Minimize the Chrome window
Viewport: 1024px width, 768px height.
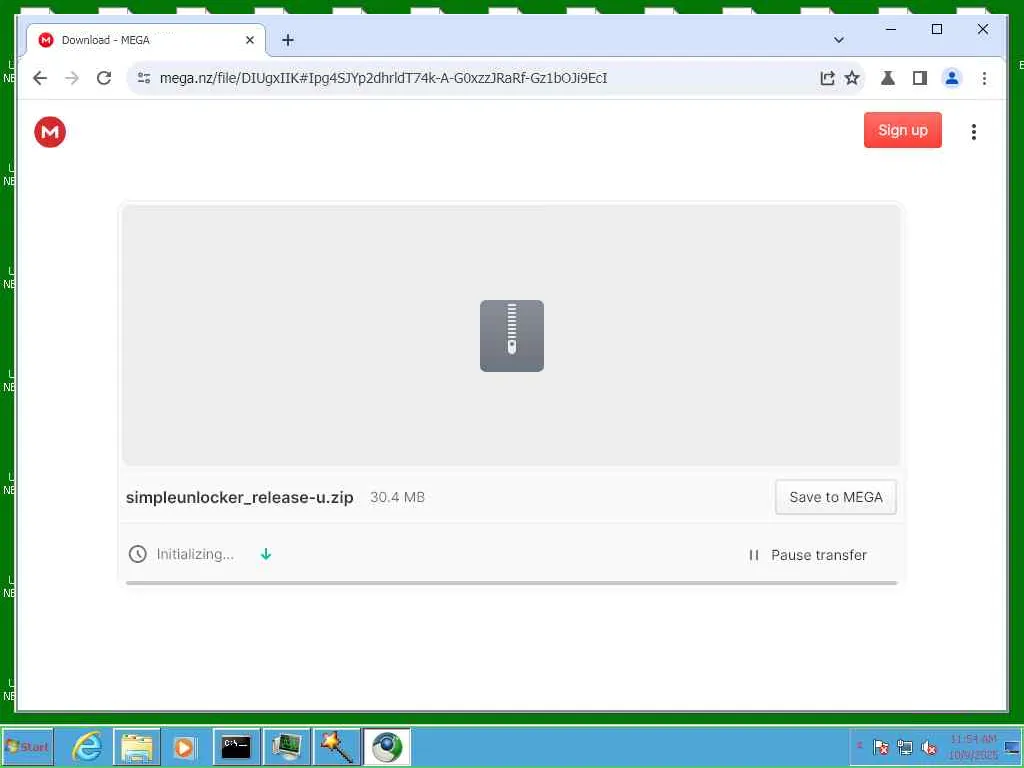click(891, 29)
